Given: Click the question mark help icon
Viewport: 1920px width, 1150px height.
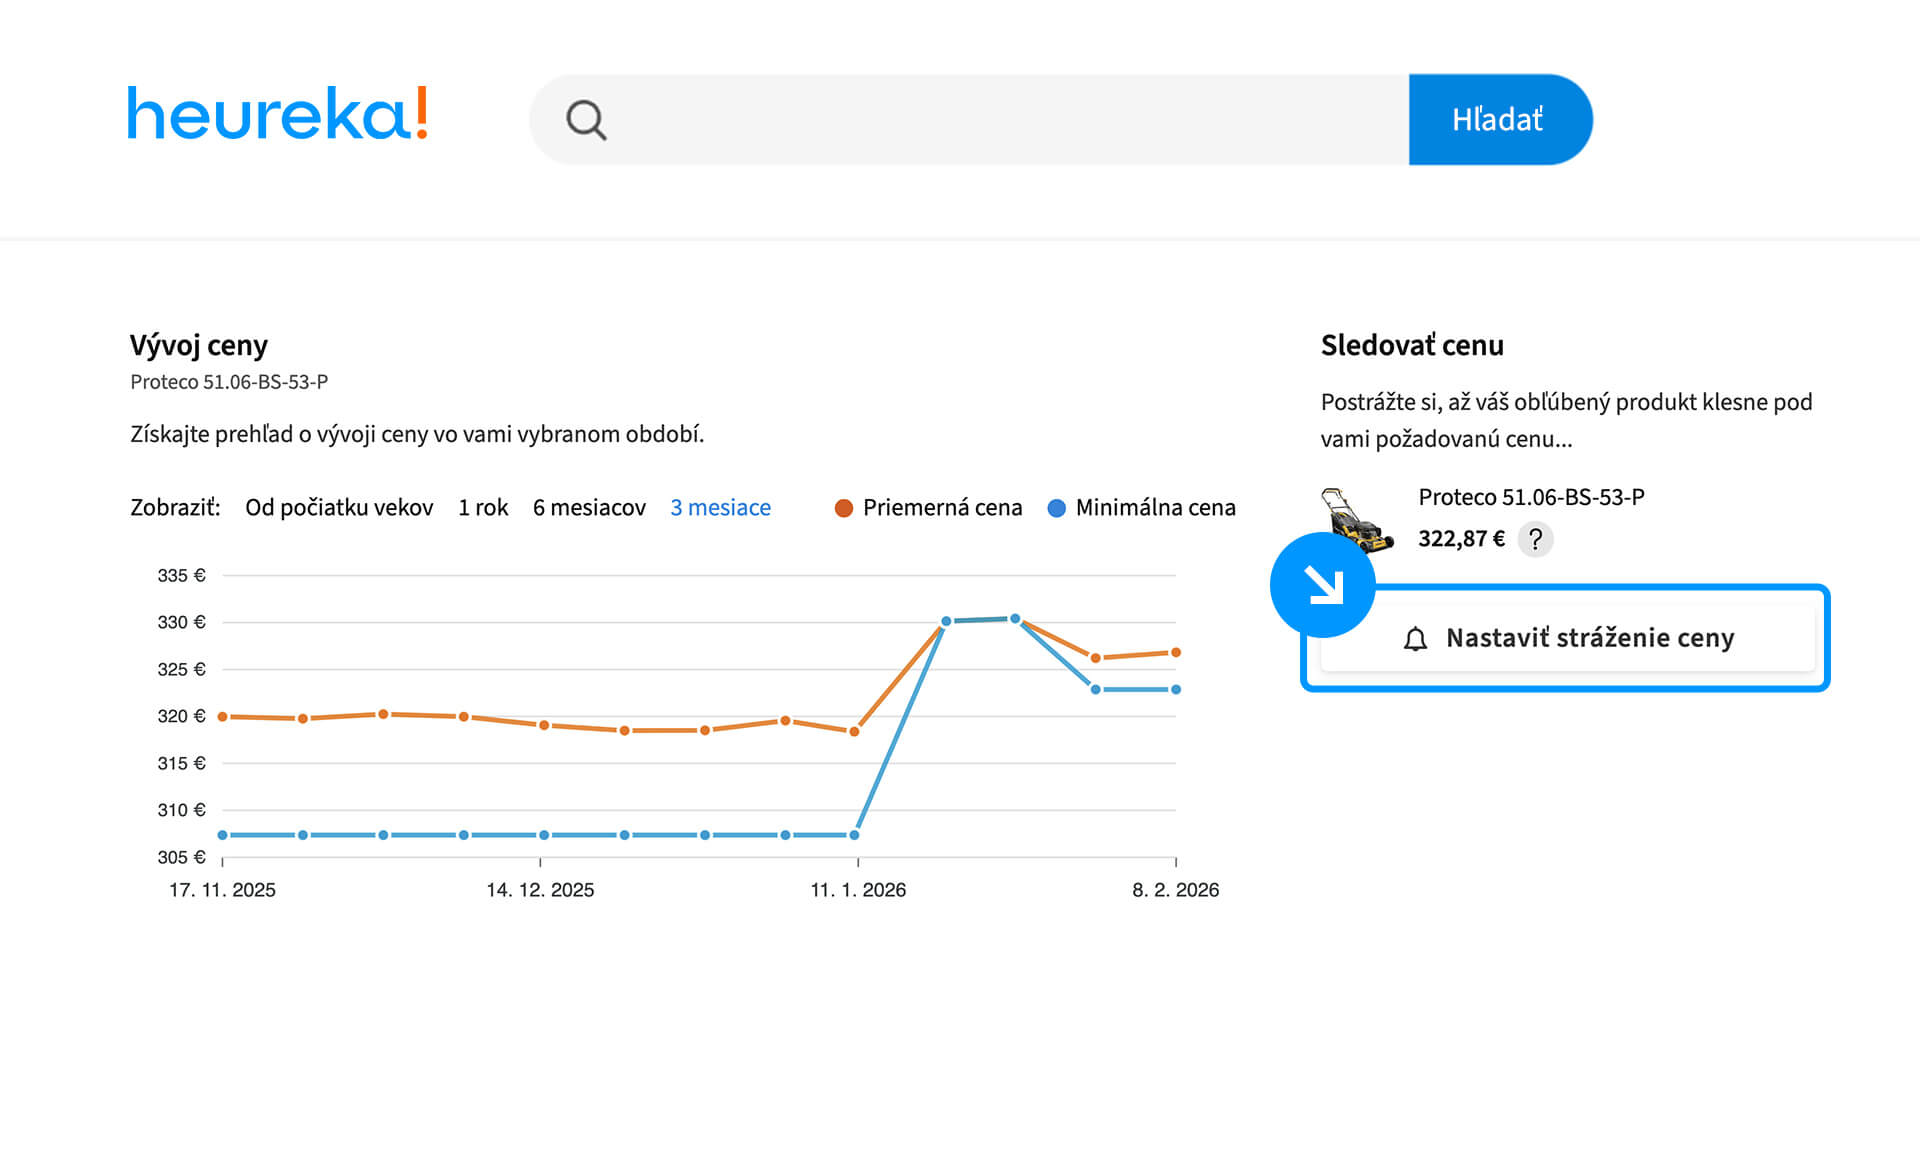Looking at the screenshot, I should point(1535,539).
